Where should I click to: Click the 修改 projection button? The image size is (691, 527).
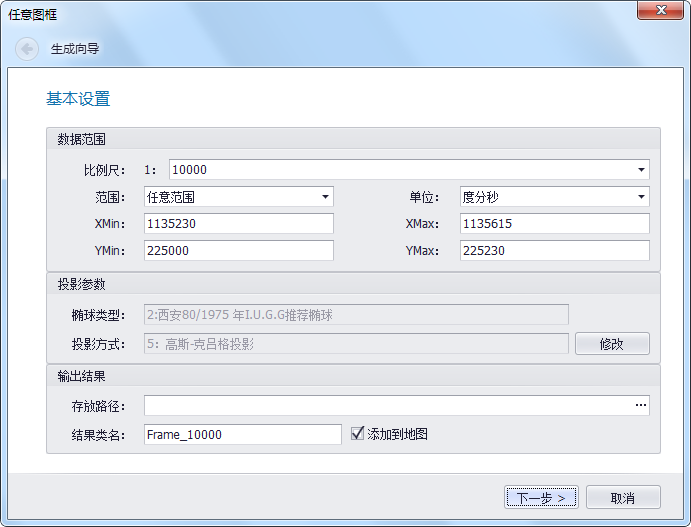(x=611, y=344)
